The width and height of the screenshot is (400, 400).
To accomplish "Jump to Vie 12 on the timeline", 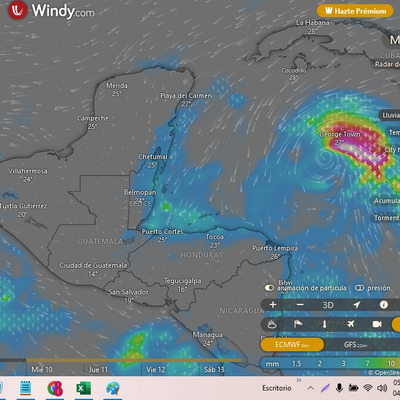I will (x=156, y=369).
